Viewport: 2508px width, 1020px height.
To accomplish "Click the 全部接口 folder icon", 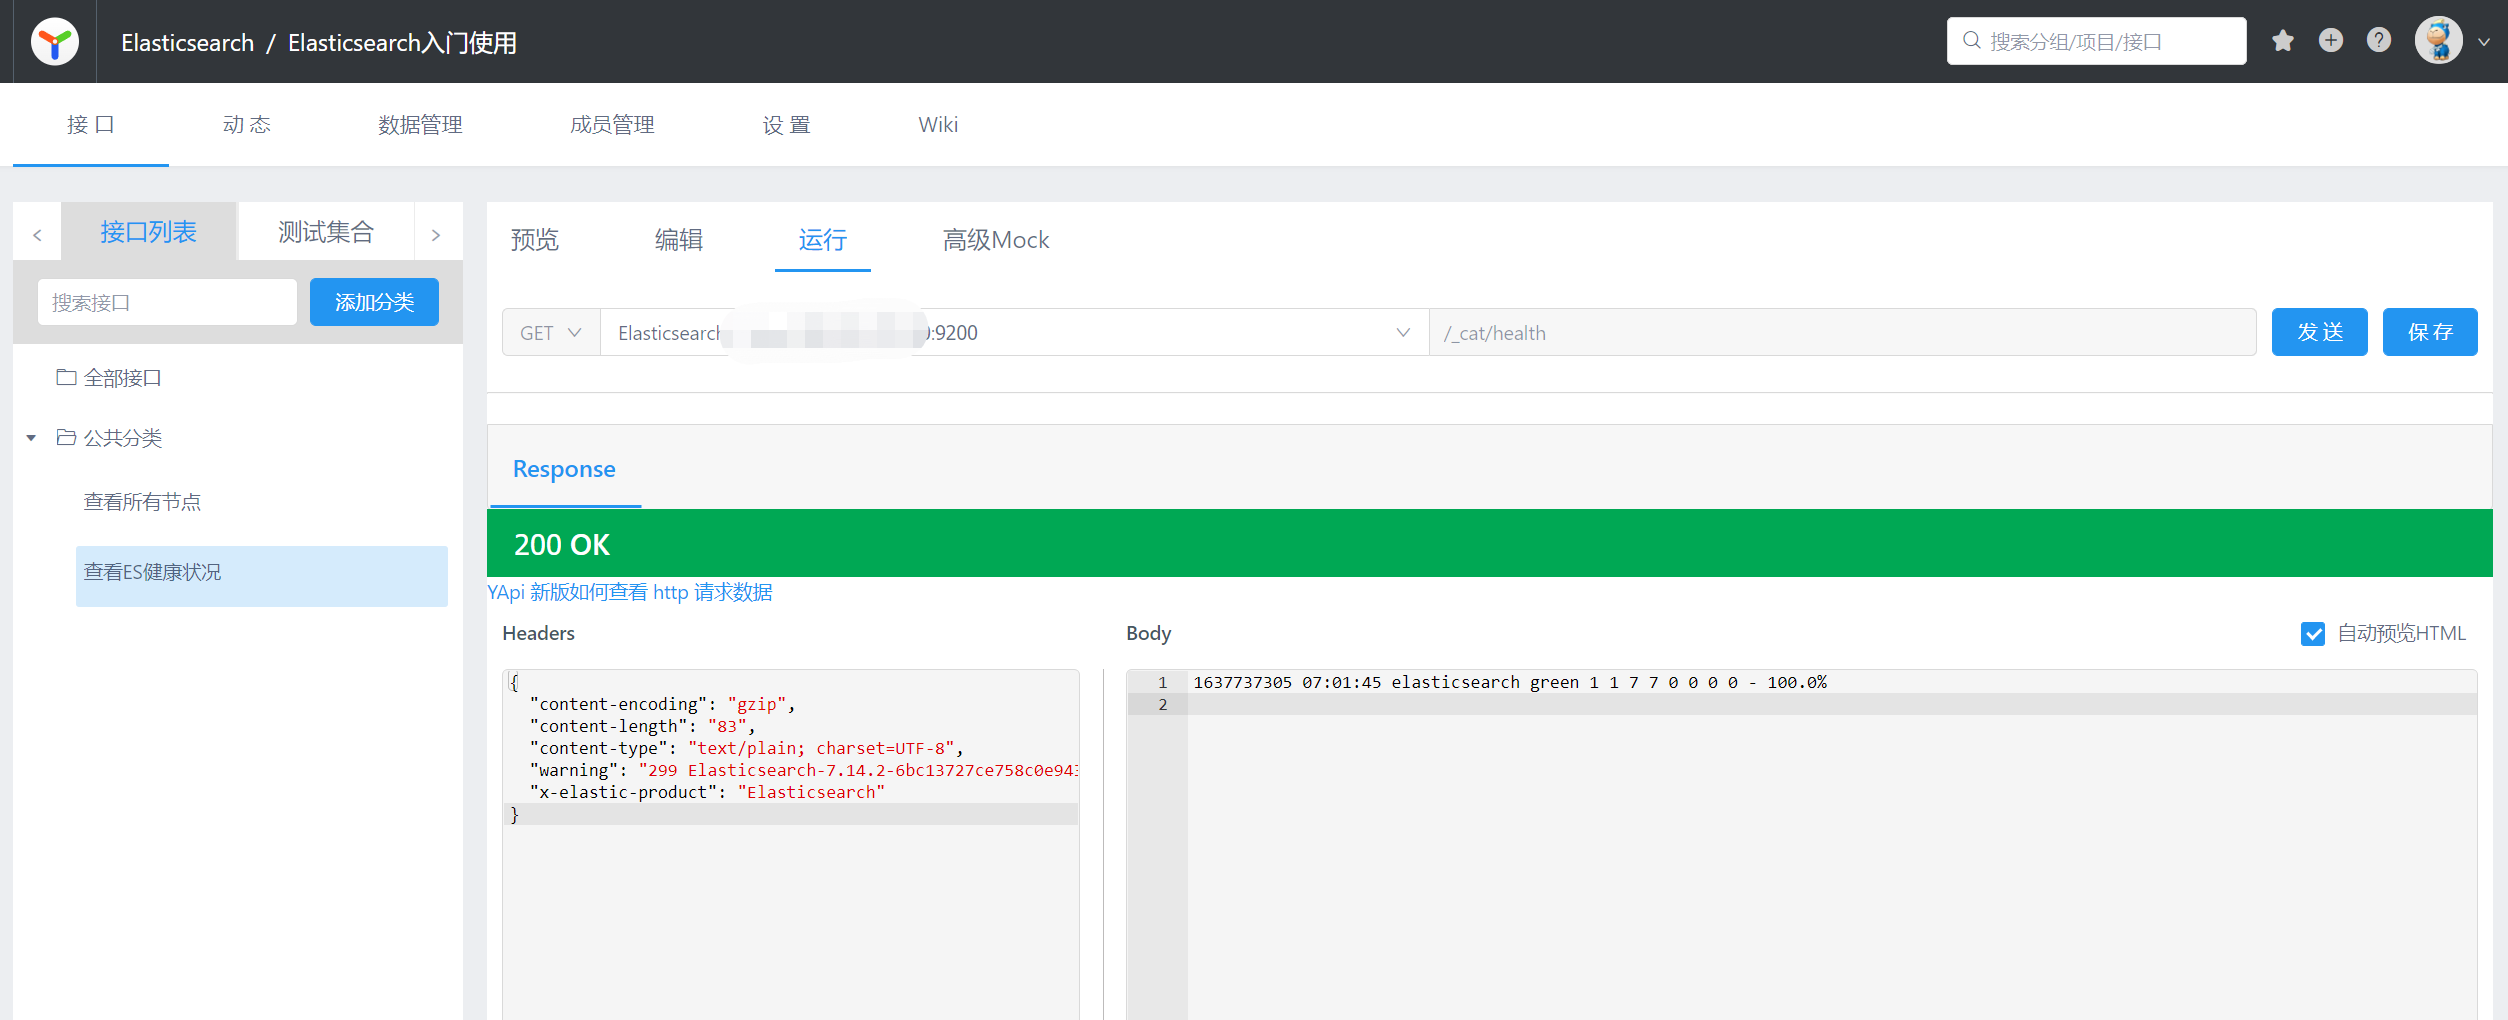I will tap(66, 378).
